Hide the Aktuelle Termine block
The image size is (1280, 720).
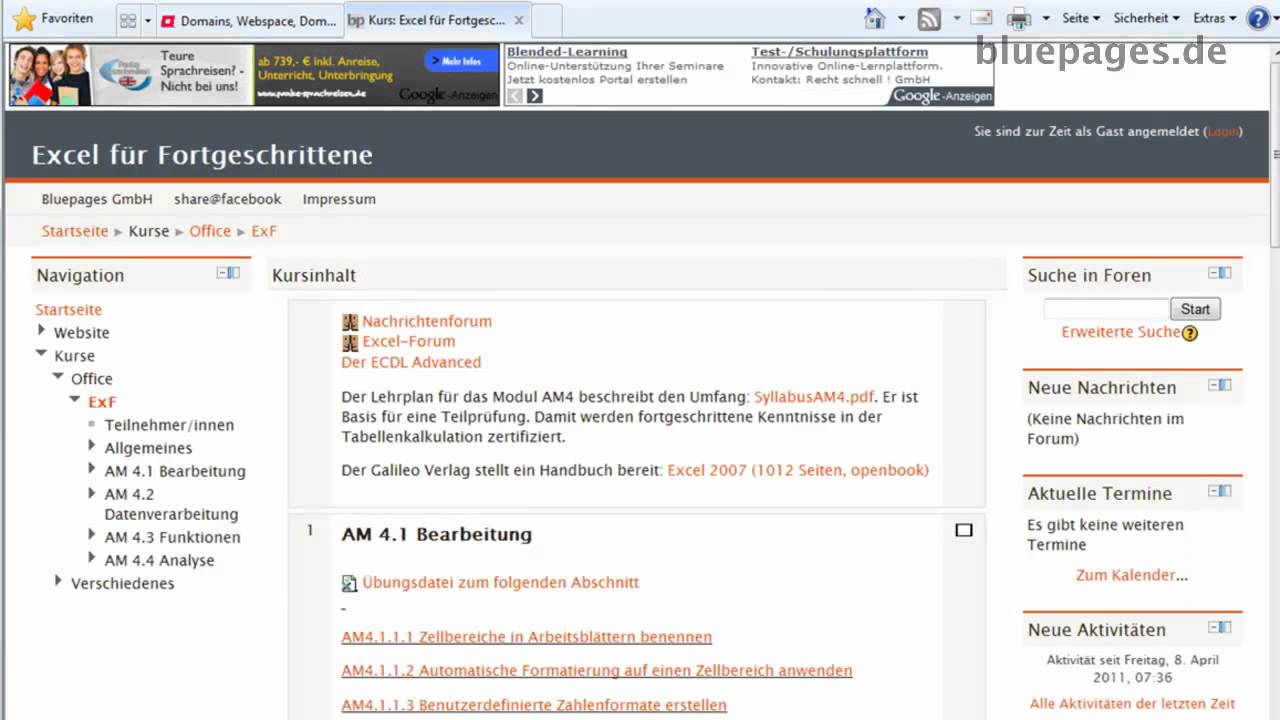pyautogui.click(x=1213, y=491)
